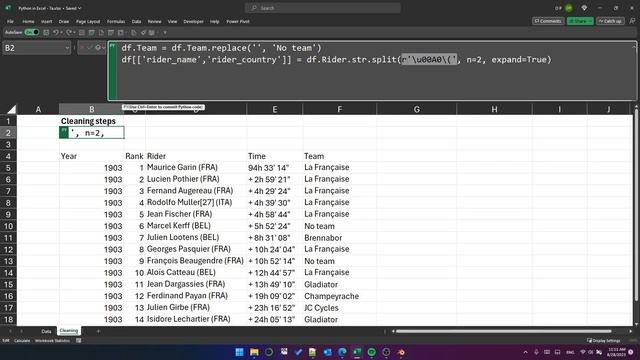Click the '+ 5h 52' 24"' time cell
This screenshot has width=640, height=360.
pos(275,226)
